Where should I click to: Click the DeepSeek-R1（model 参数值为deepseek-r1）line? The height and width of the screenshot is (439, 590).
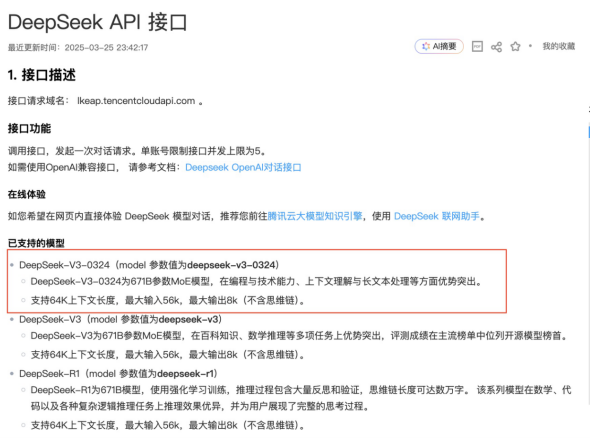tap(119, 374)
